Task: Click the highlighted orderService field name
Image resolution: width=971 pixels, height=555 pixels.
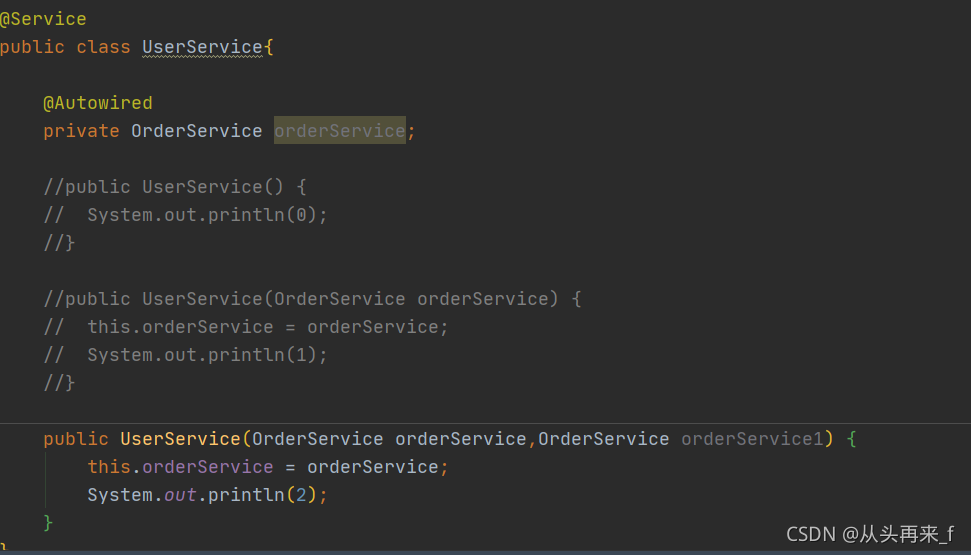Action: 339,131
